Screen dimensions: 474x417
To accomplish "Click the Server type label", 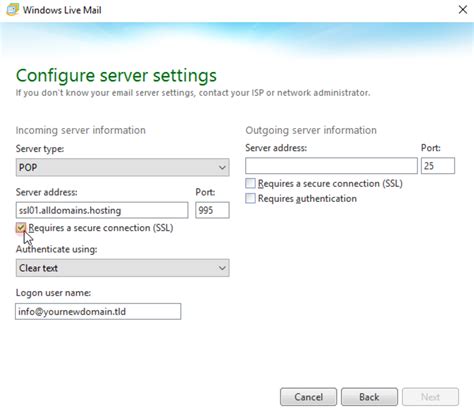I will pyautogui.click(x=40, y=149).
